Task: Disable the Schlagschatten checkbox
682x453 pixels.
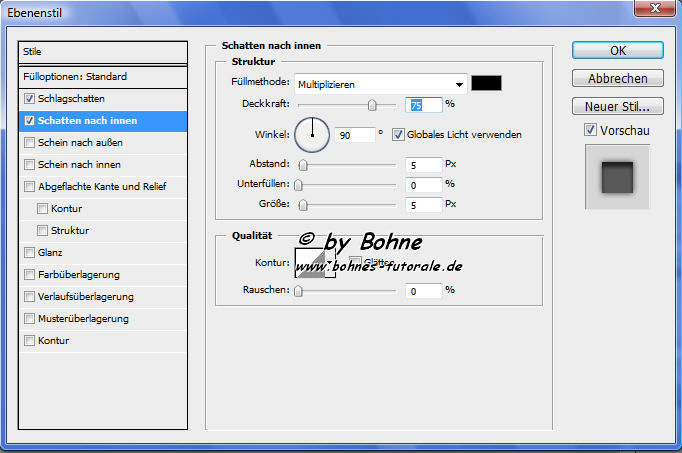Action: pyautogui.click(x=29, y=99)
